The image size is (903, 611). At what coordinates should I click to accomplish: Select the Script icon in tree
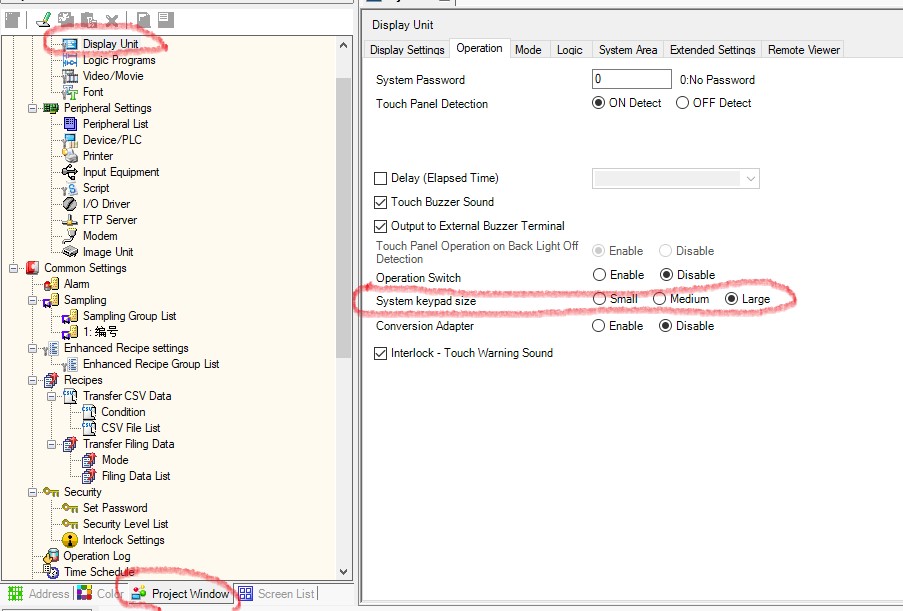[x=70, y=188]
